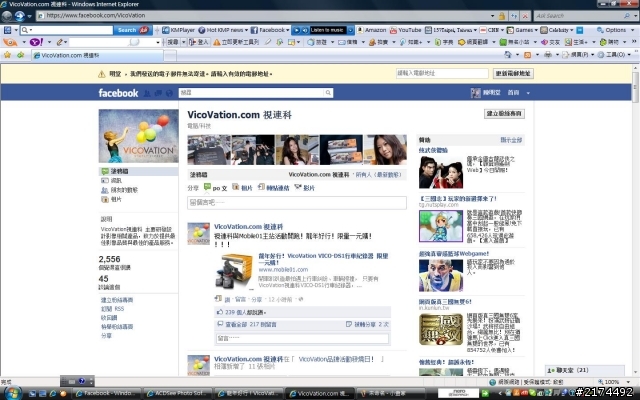
Task: Click the 建立粉絲專頁 button at top right
Action: click(504, 113)
